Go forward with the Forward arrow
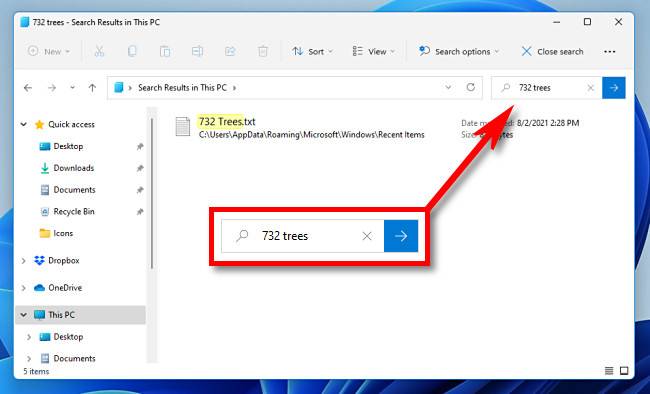The height and width of the screenshot is (394, 650). 52,88
